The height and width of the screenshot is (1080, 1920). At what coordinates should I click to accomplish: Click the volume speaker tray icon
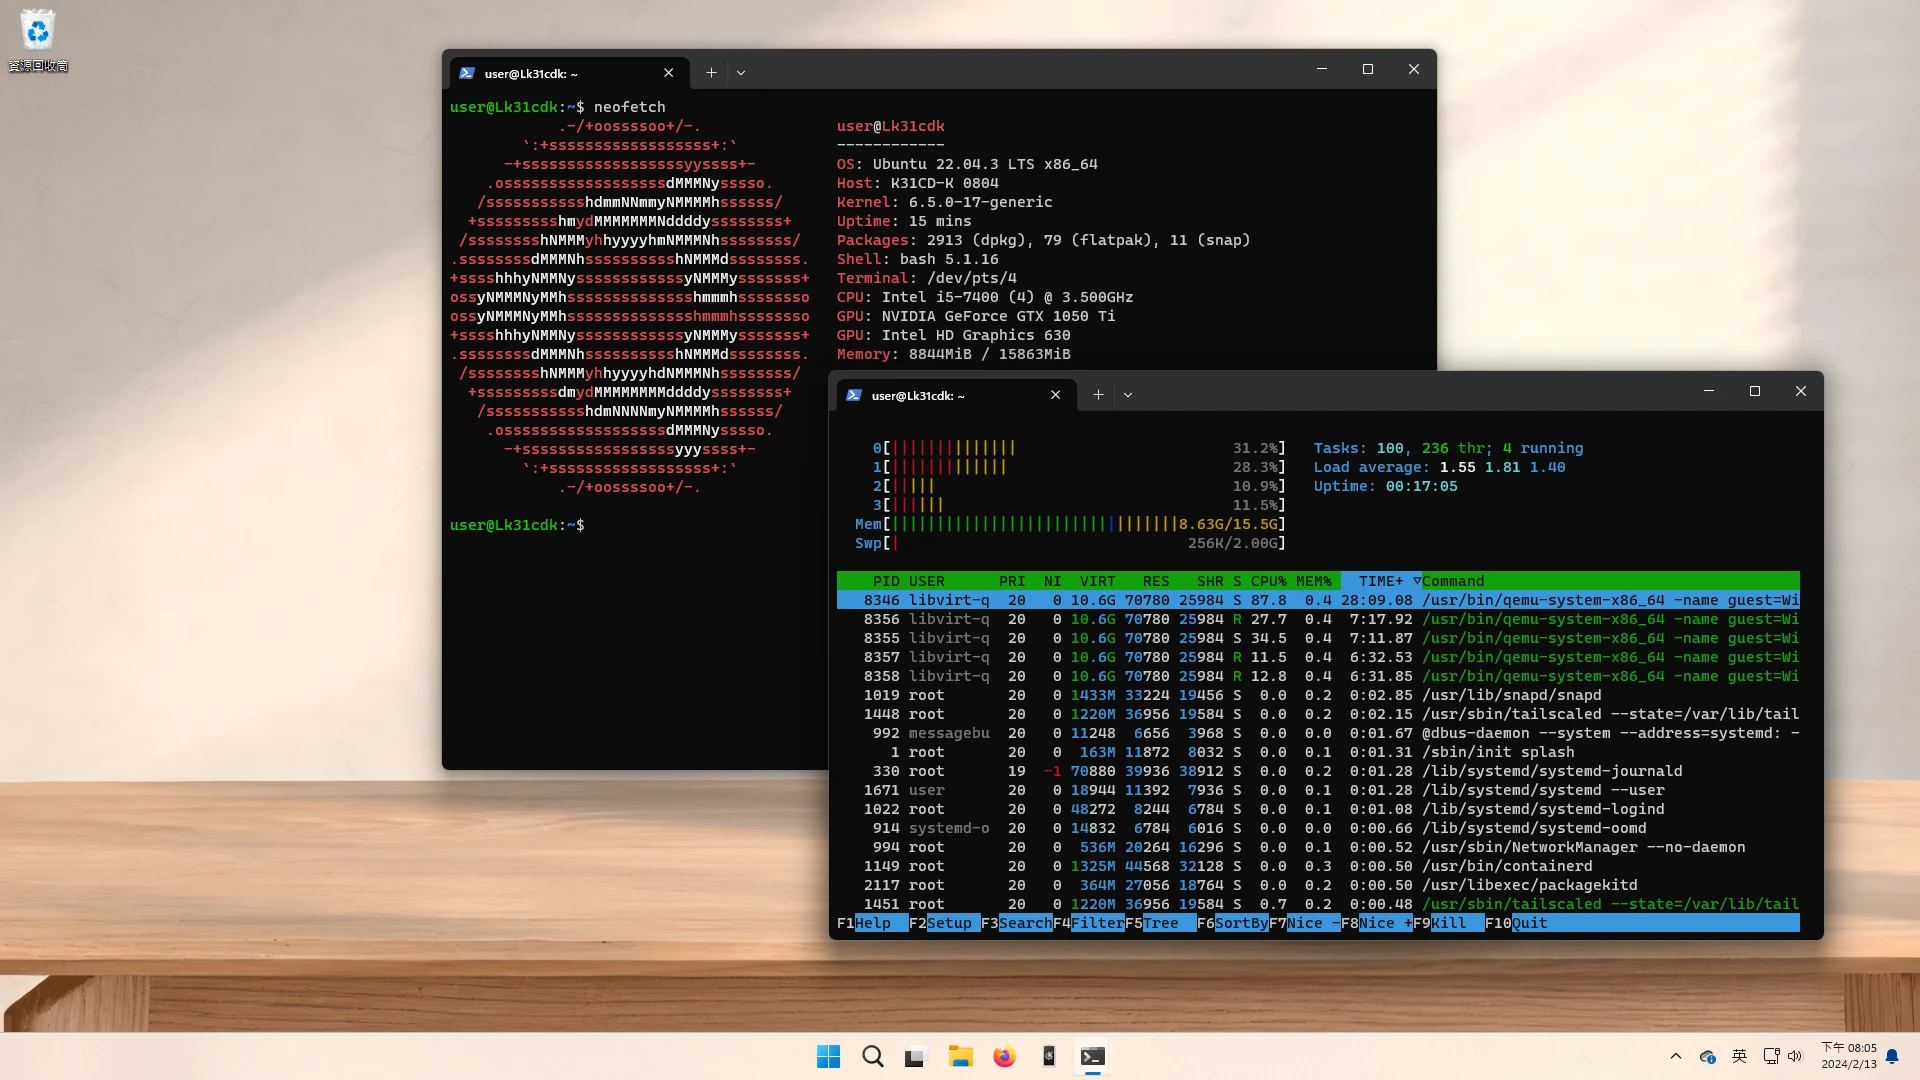tap(1795, 1057)
